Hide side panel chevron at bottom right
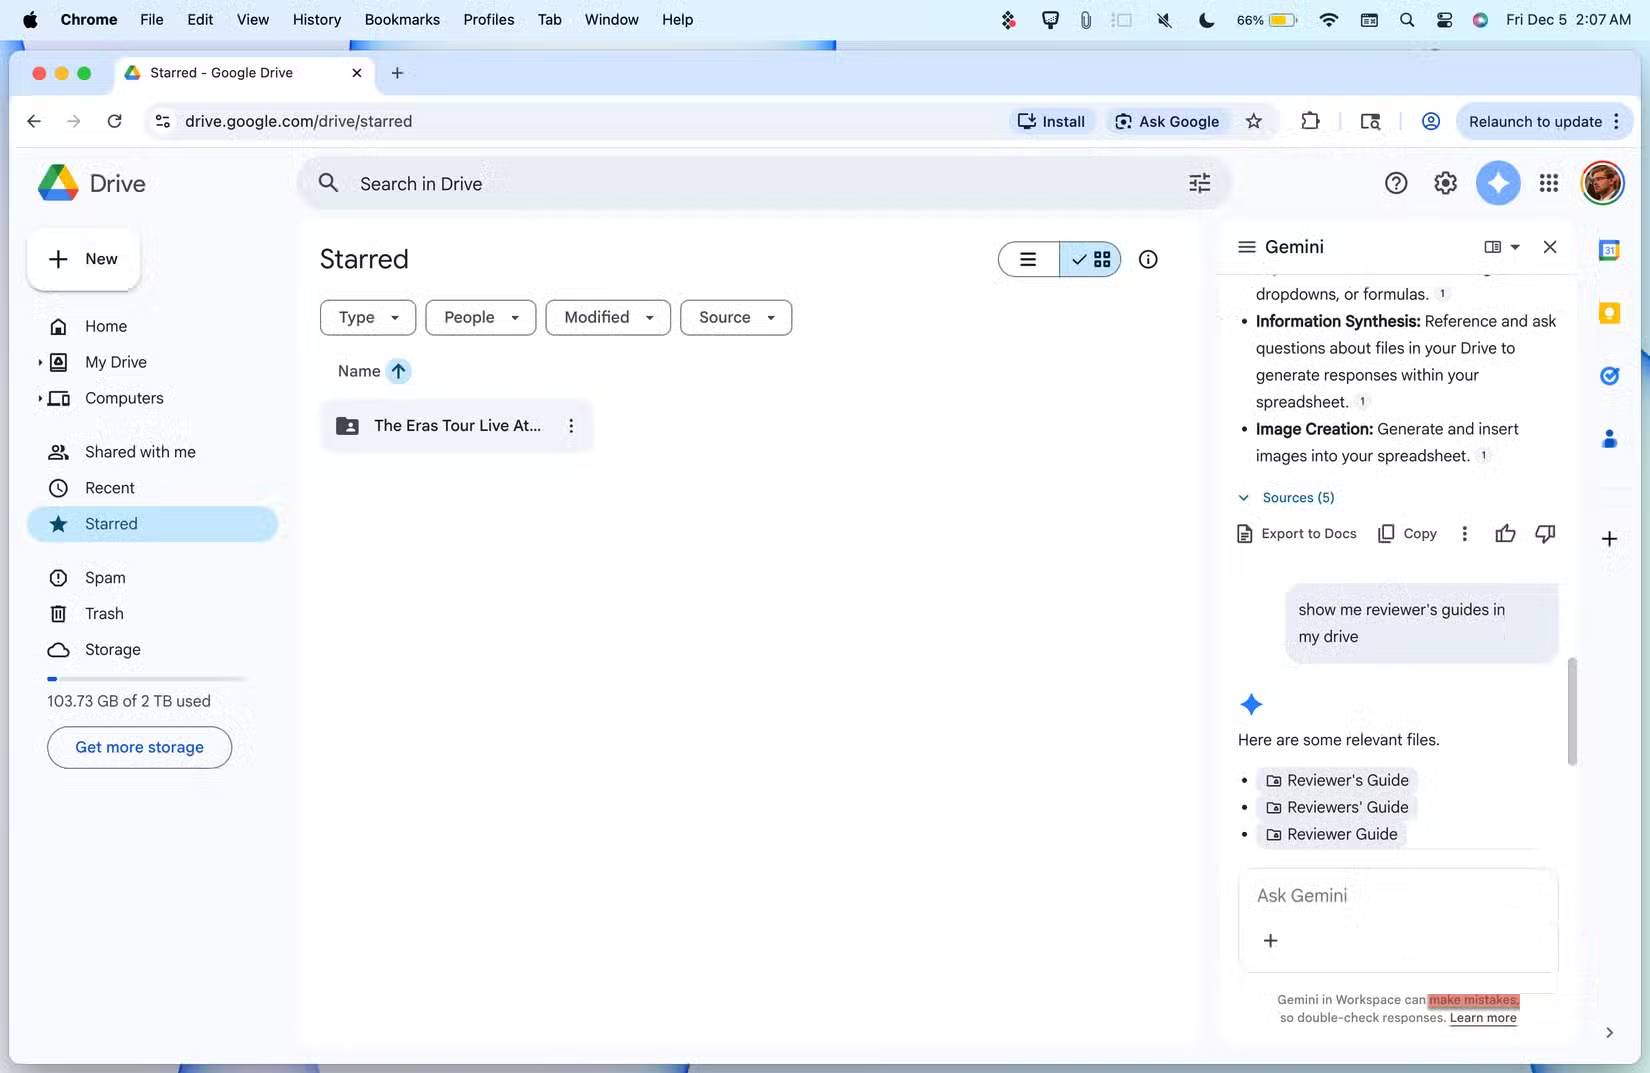Image resolution: width=1650 pixels, height=1073 pixels. tap(1609, 1033)
